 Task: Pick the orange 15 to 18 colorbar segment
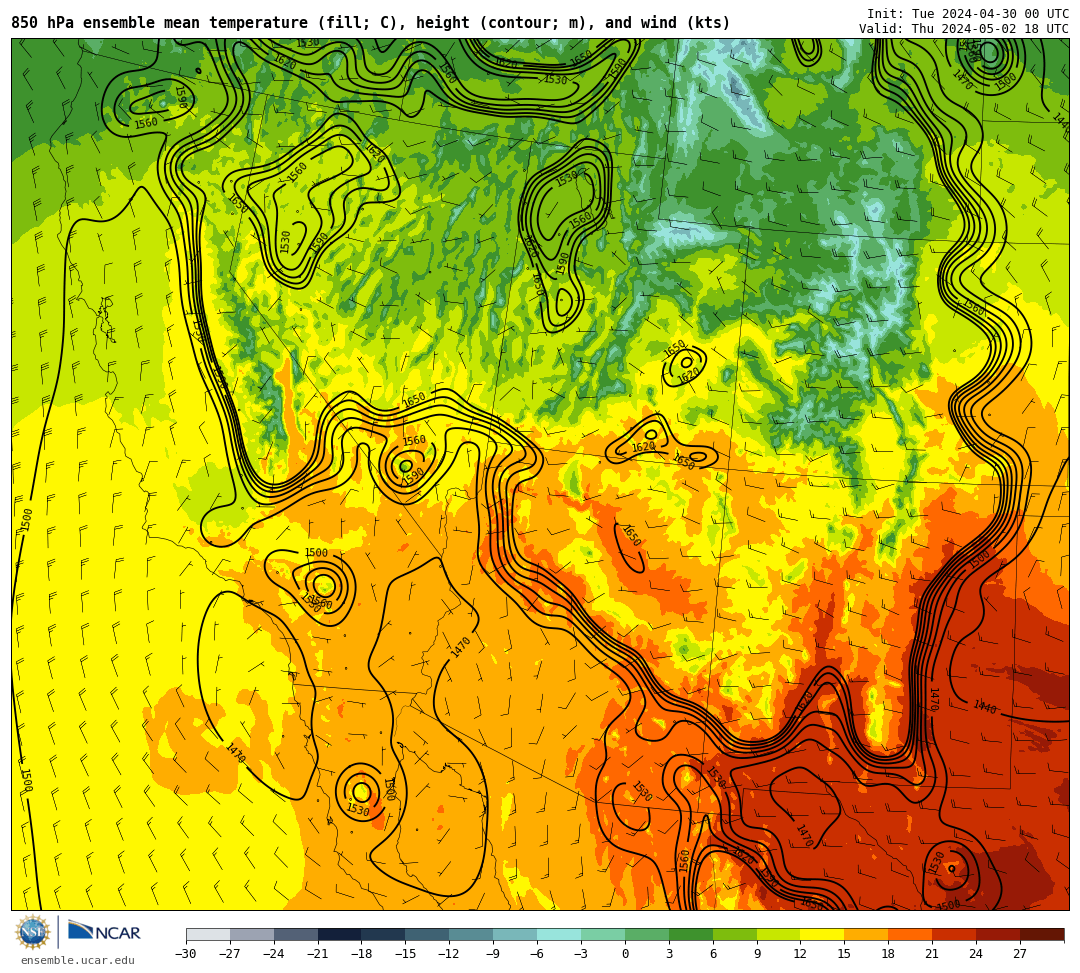click(866, 934)
